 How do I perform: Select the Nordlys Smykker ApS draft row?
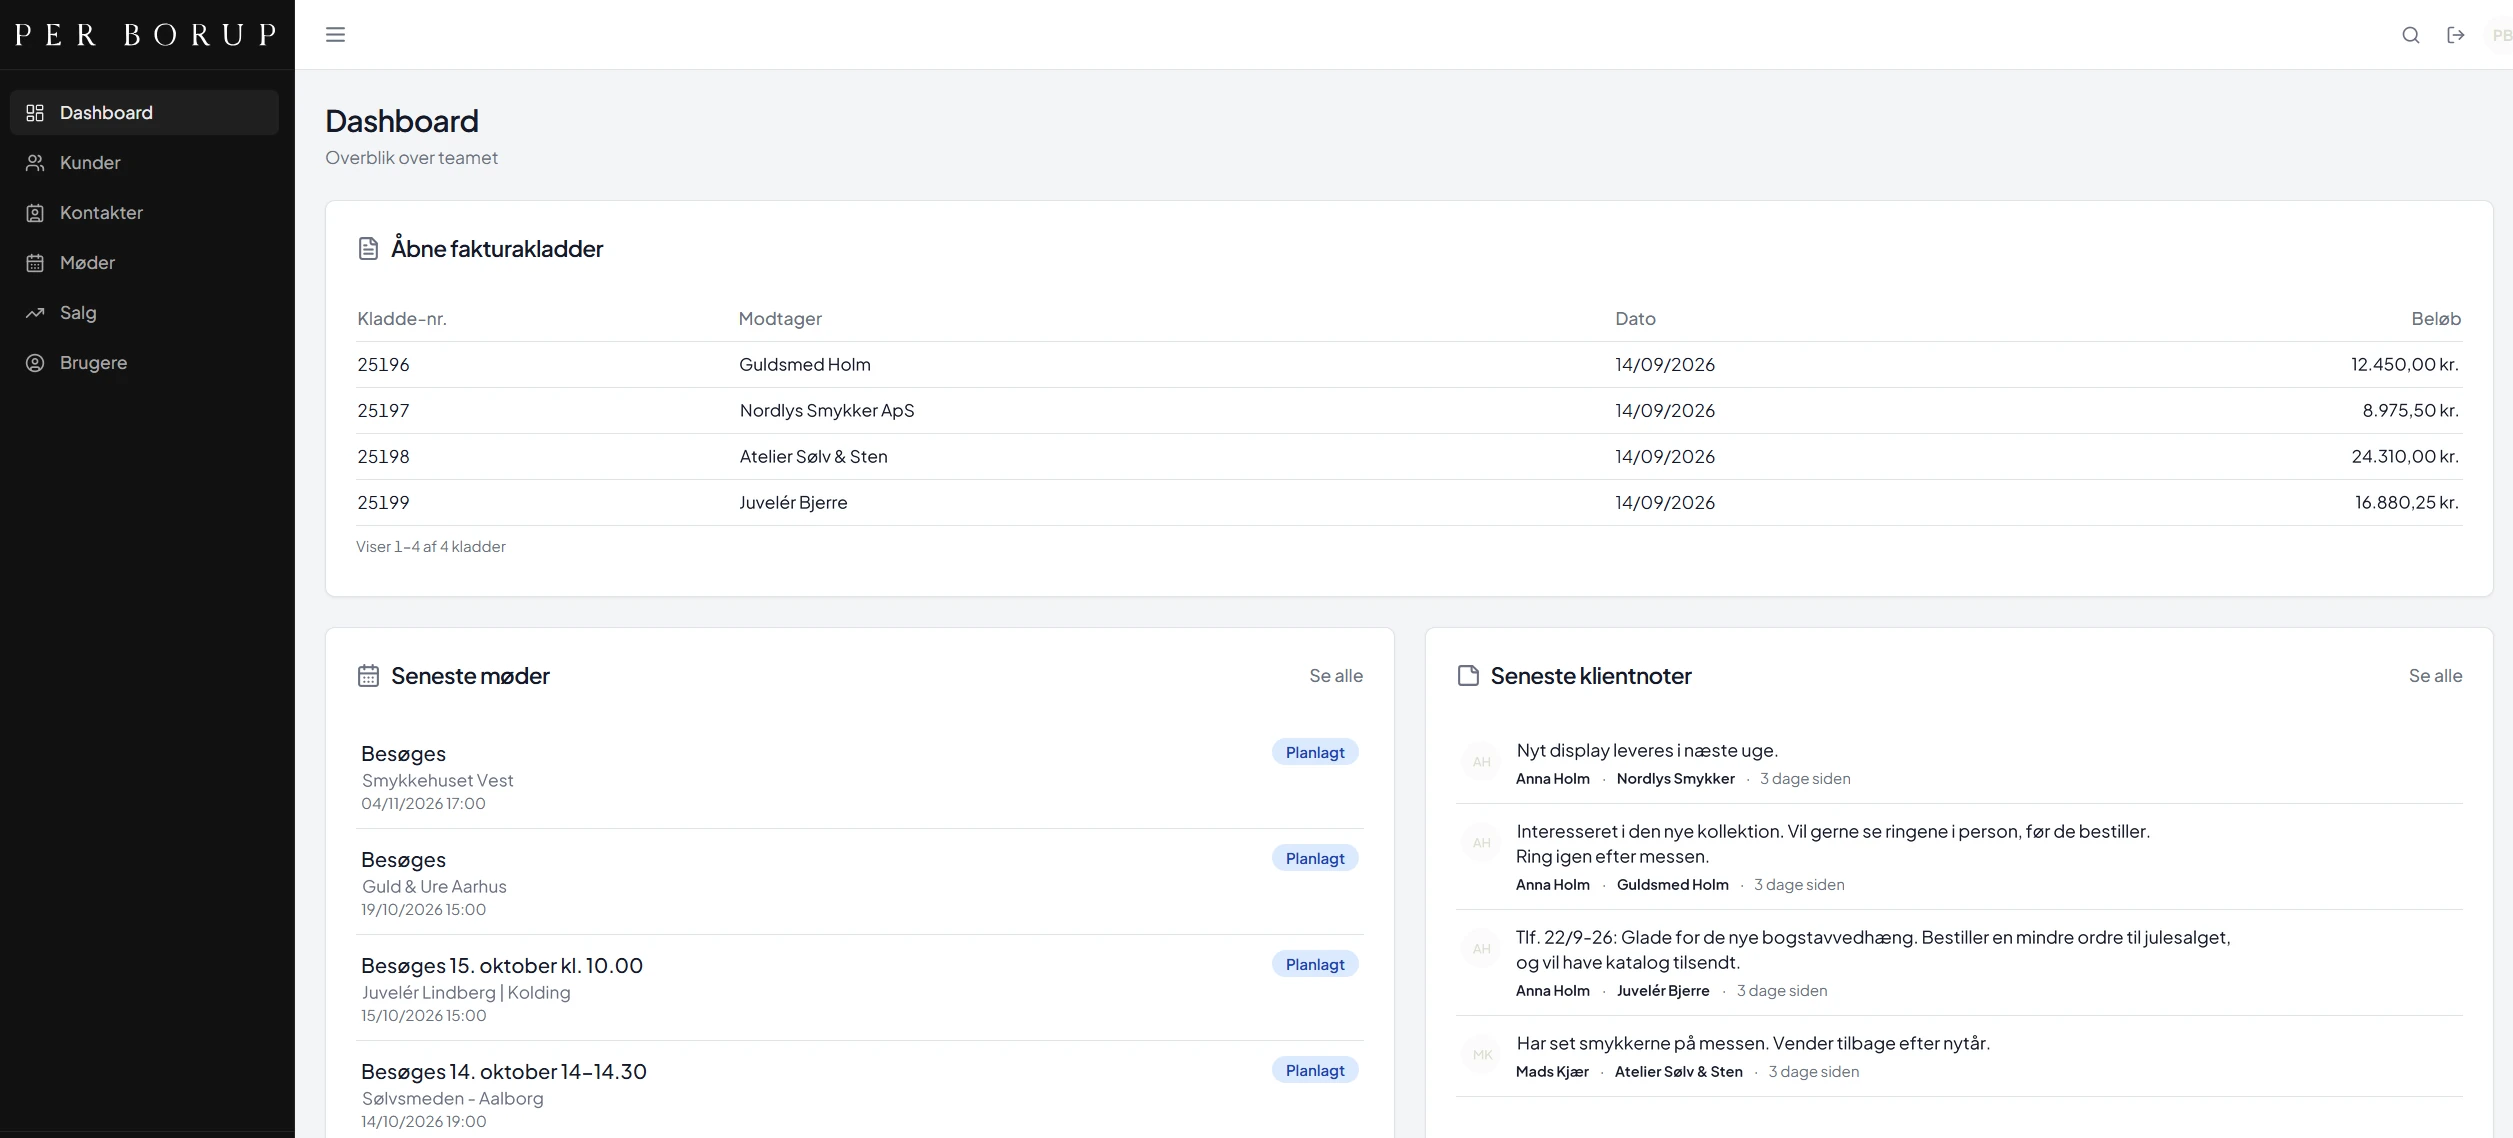click(x=1409, y=411)
